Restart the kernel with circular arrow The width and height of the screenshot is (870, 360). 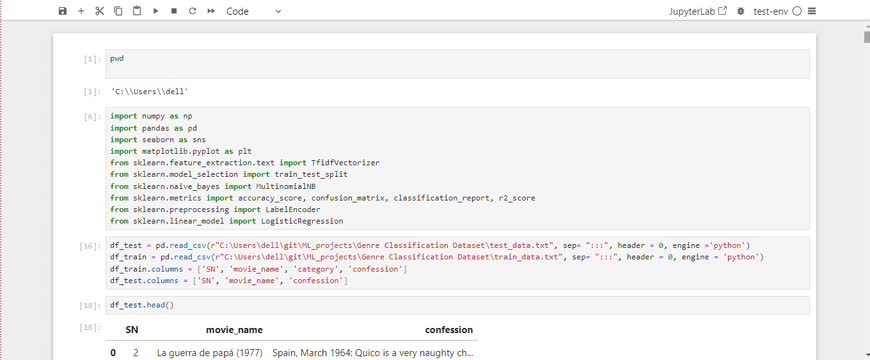tap(192, 11)
